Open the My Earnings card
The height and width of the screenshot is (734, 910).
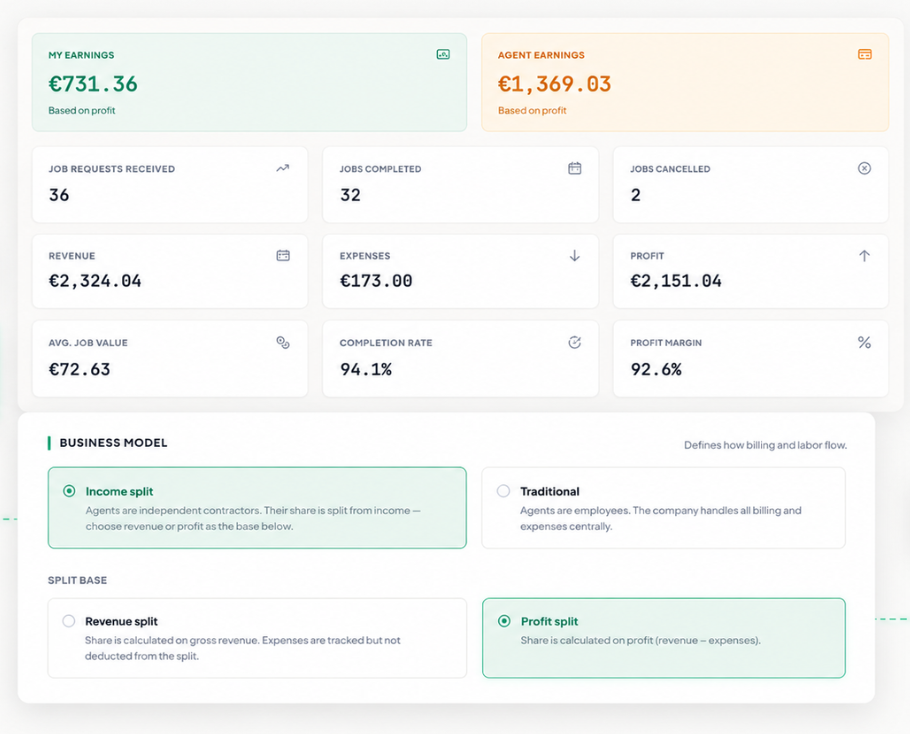[250, 82]
